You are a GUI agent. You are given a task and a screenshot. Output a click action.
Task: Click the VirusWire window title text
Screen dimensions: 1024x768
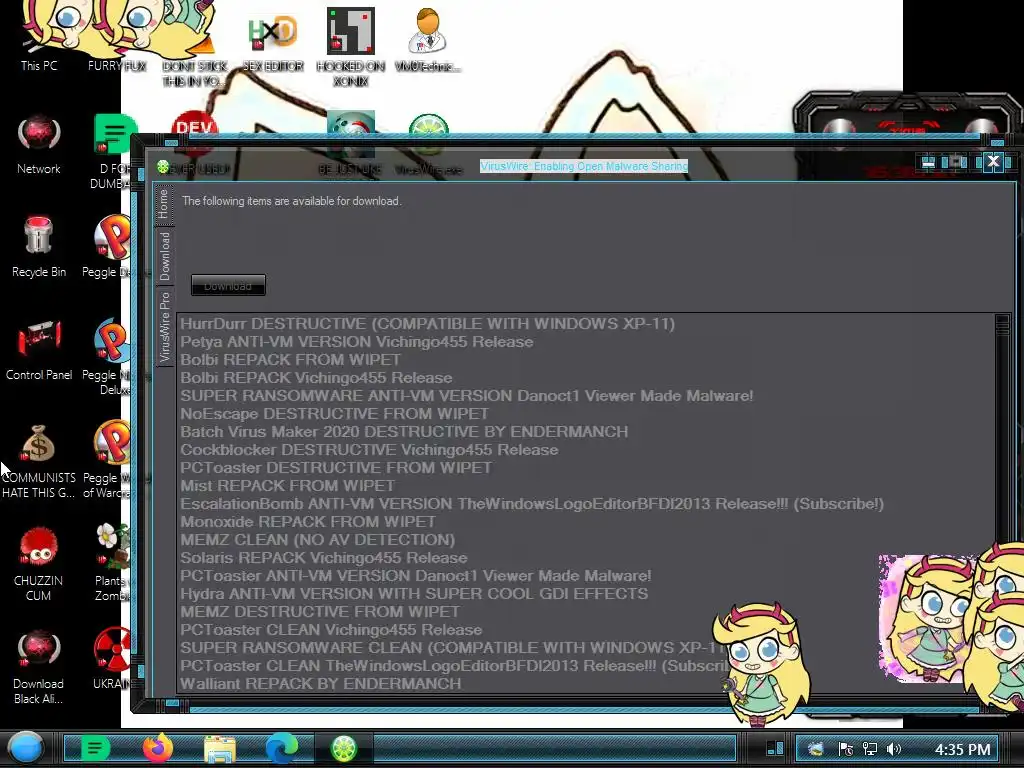click(584, 166)
